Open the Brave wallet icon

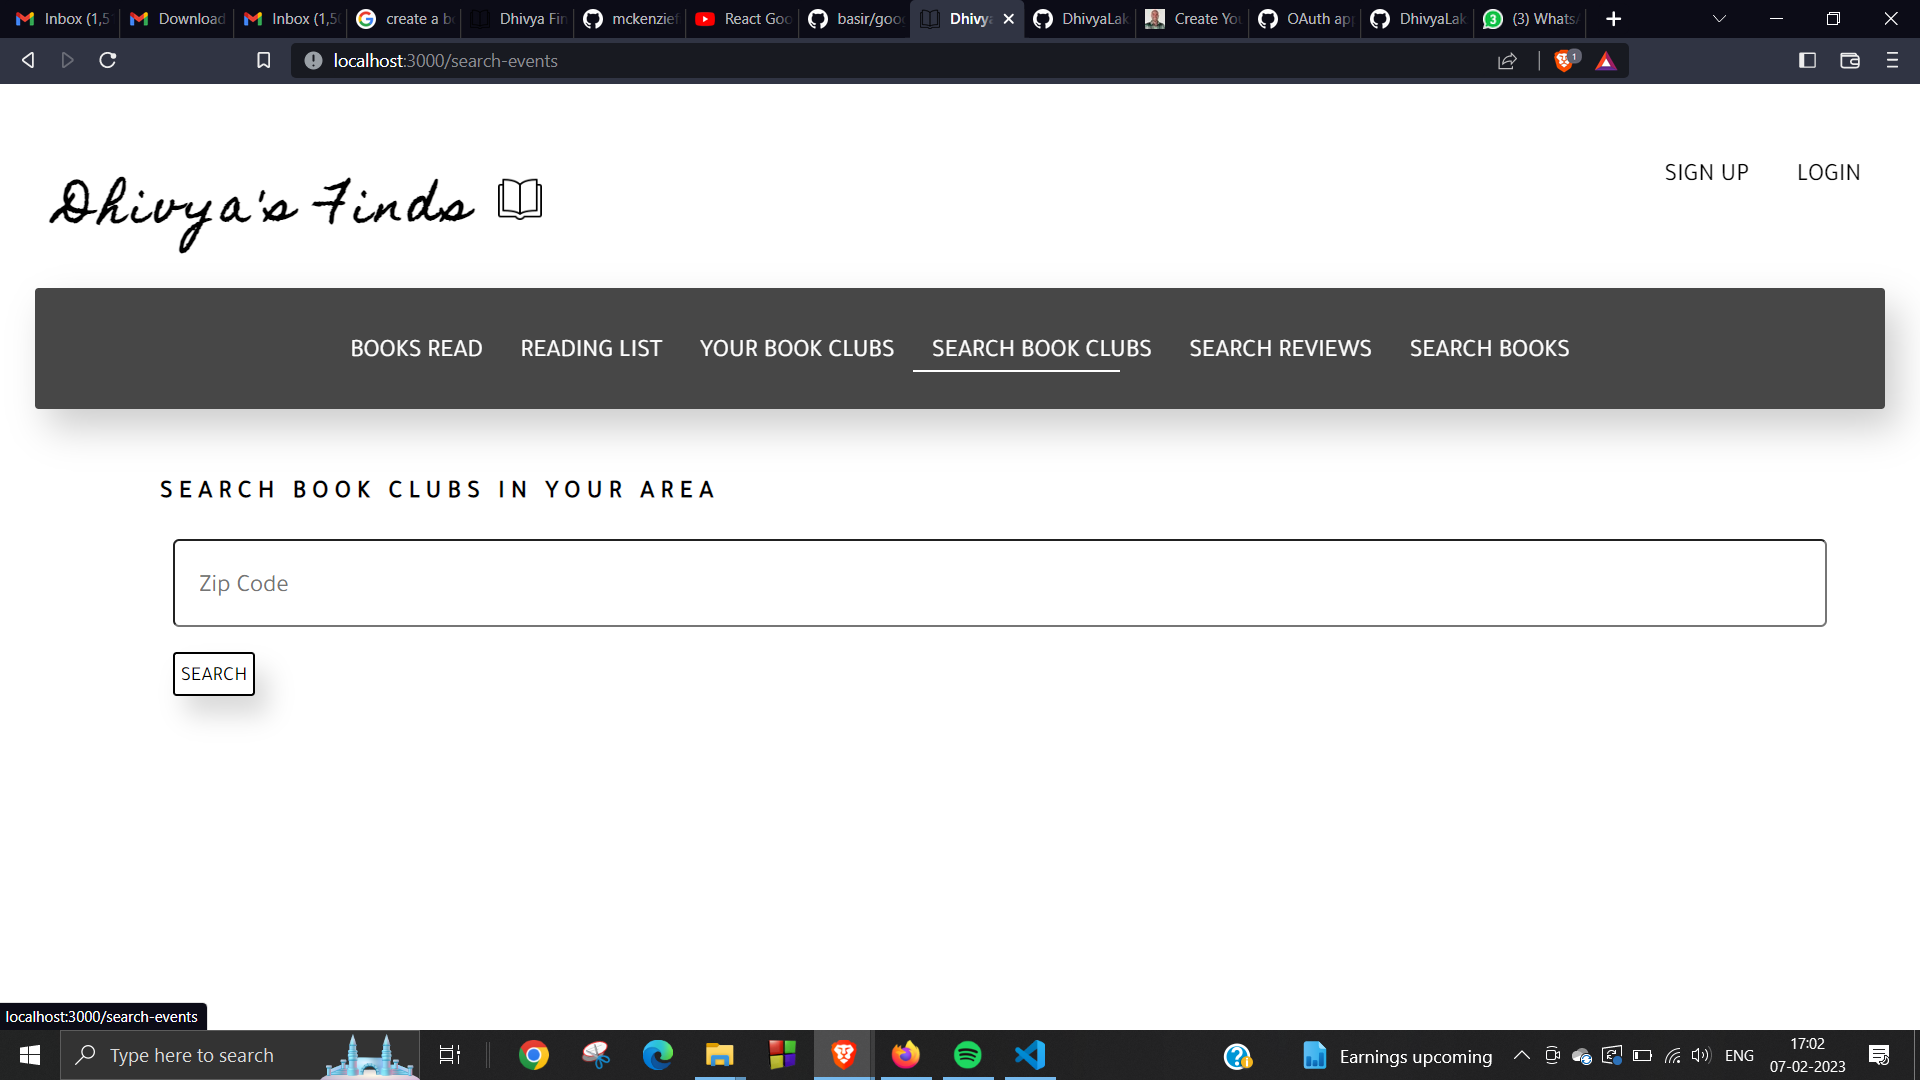1850,61
